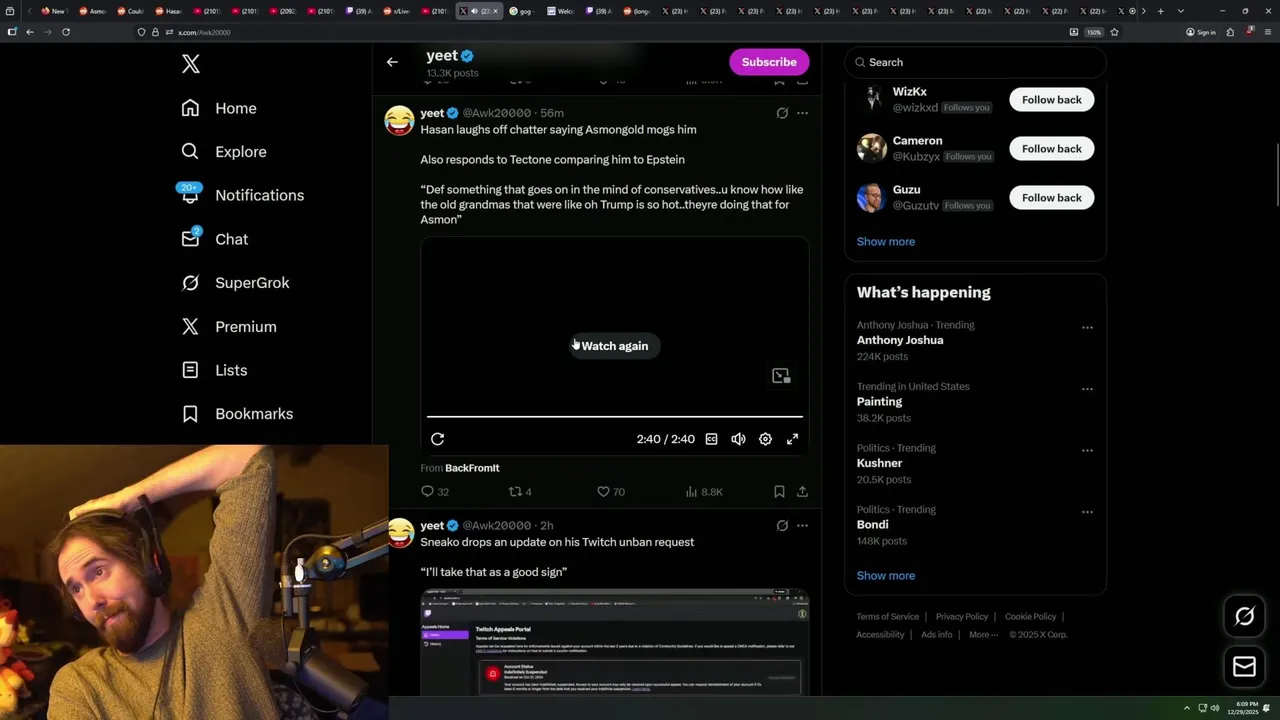Show more trending topics
Viewport: 1280px width, 720px height.
point(885,576)
